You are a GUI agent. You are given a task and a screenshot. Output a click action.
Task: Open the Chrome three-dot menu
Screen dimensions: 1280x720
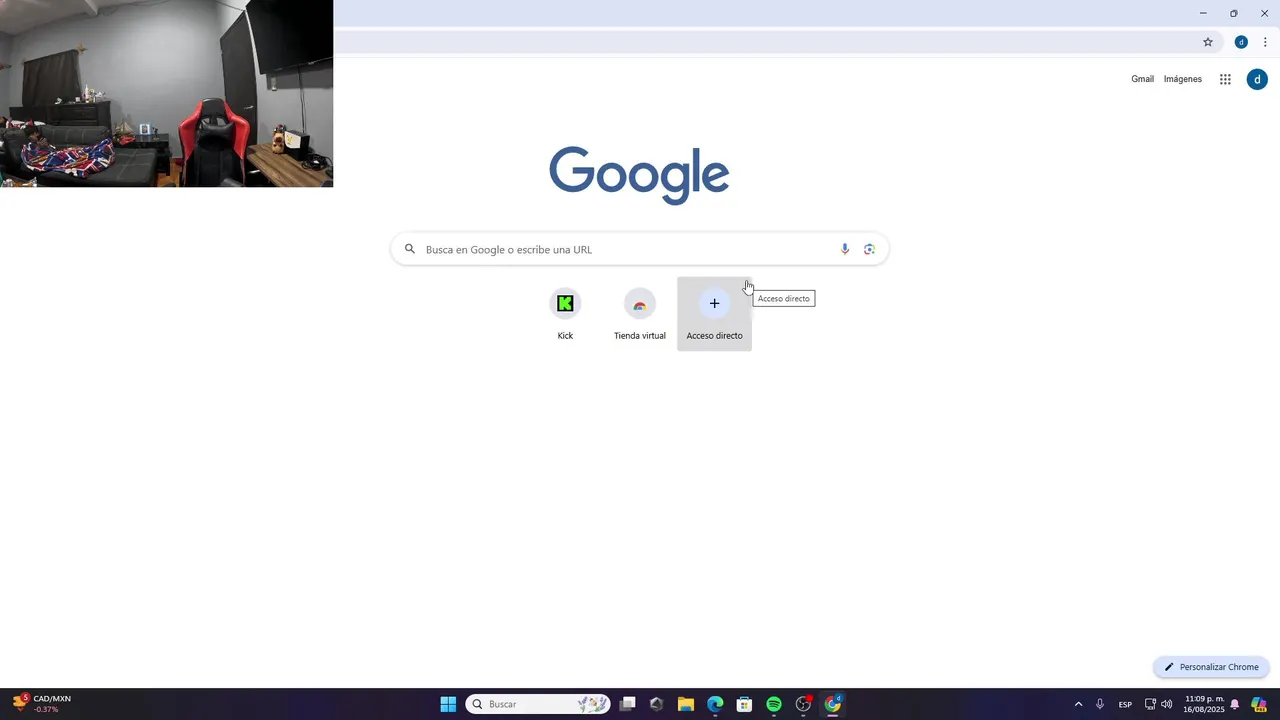pos(1265,42)
